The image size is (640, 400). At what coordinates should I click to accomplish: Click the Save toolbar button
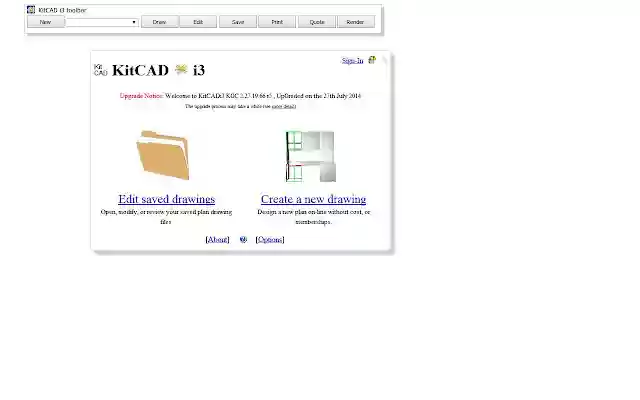[238, 22]
